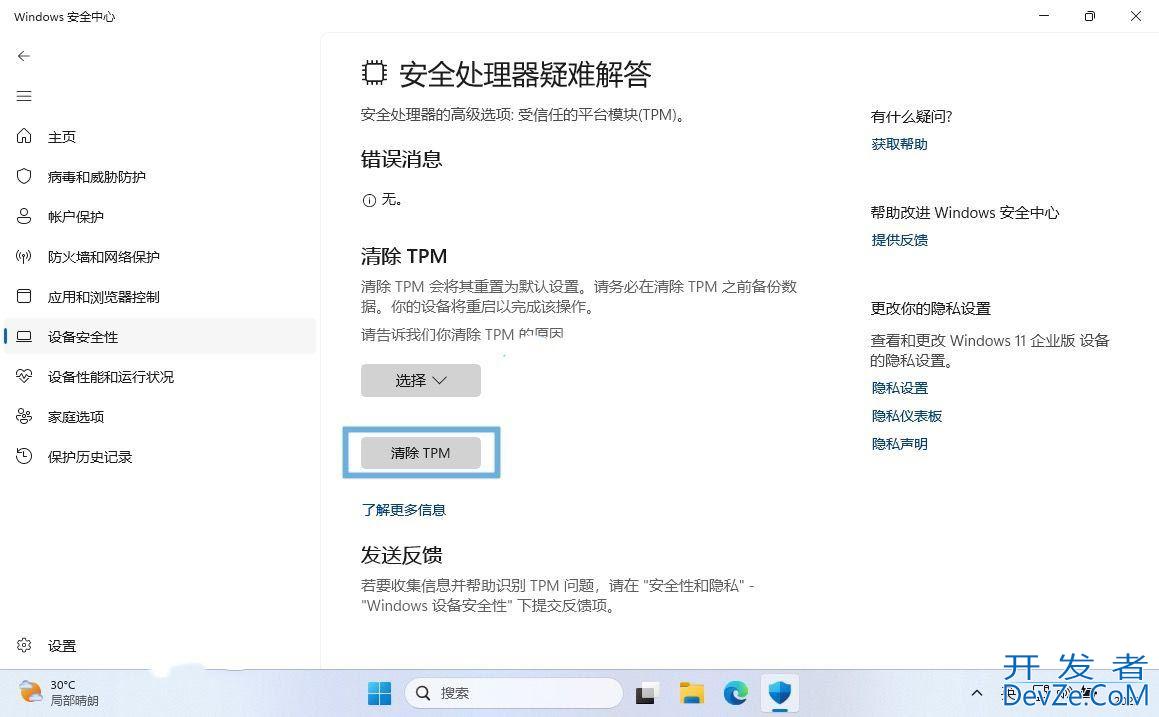Viewport: 1159px width, 717px height.
Task: Open File Explorer from the taskbar
Action: tap(691, 693)
